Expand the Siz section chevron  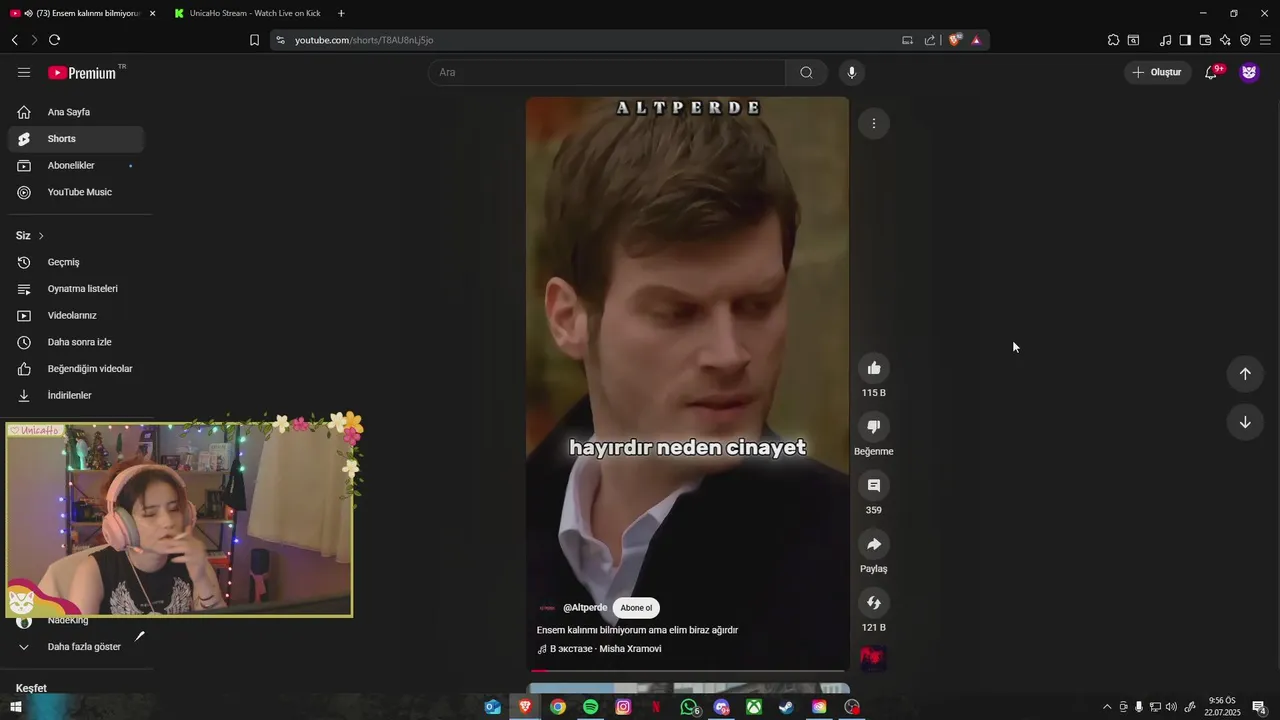coord(41,236)
